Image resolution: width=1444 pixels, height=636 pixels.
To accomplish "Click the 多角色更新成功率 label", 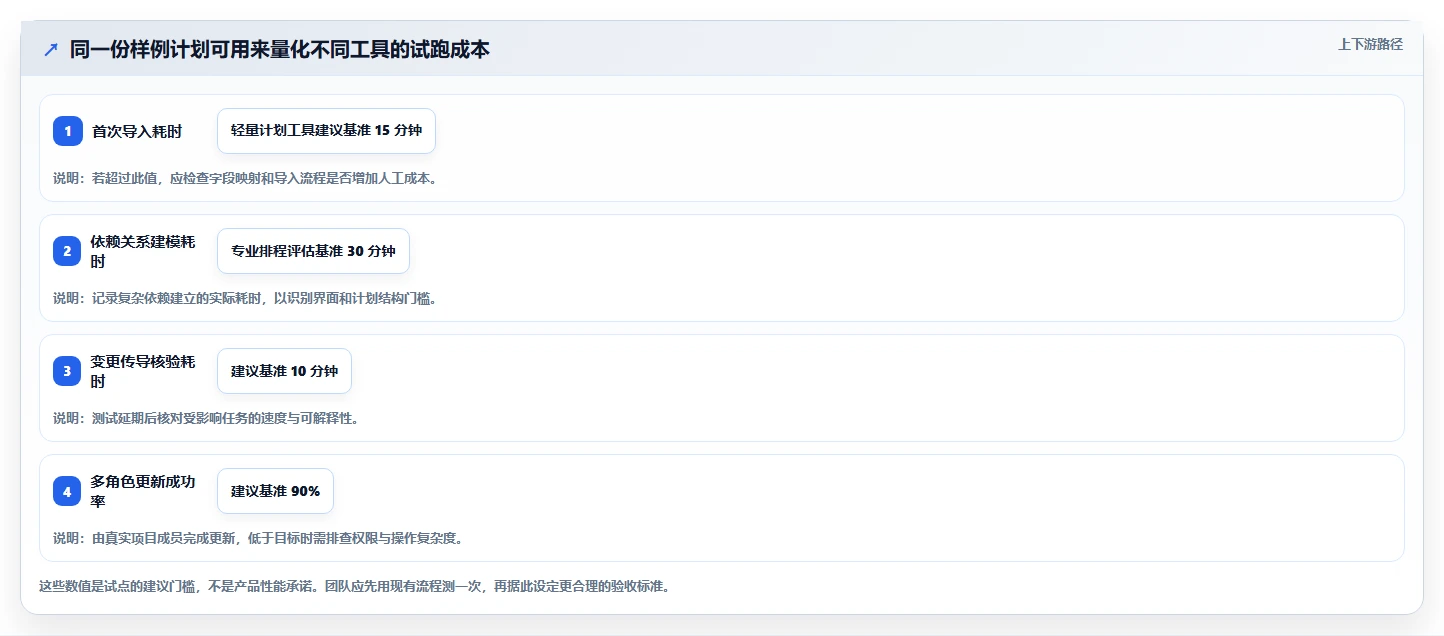I will pyautogui.click(x=143, y=491).
